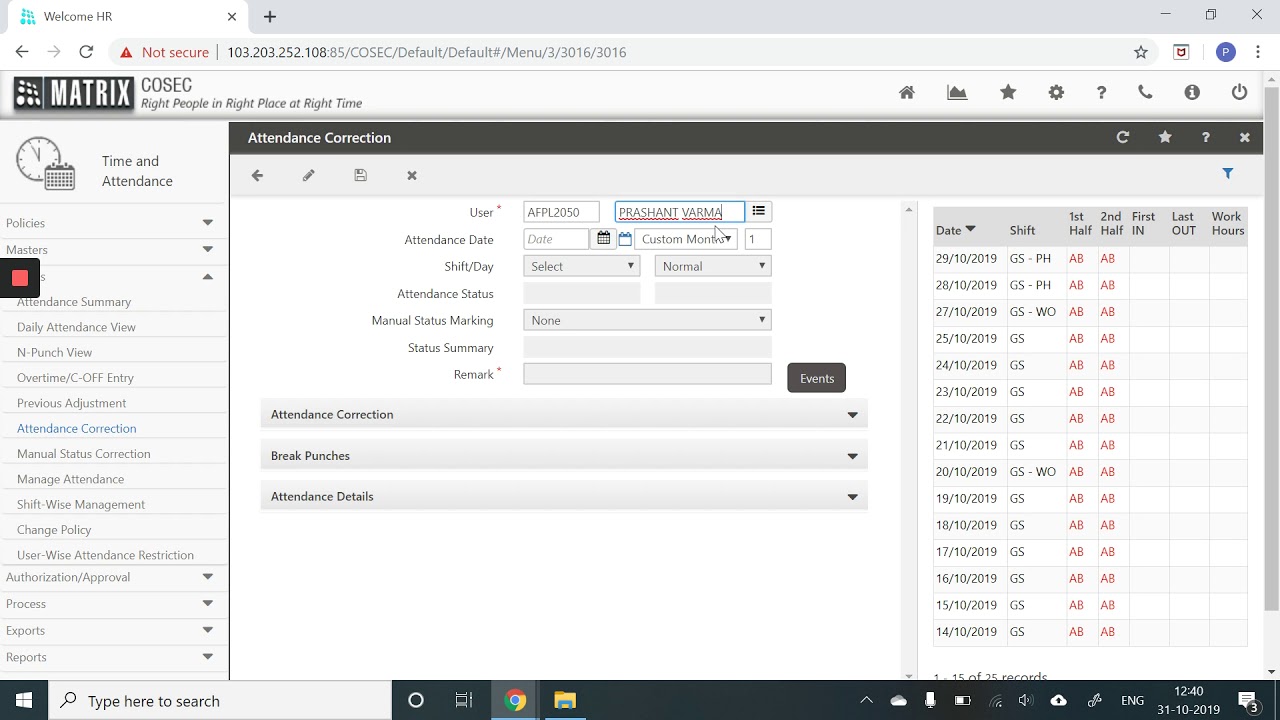Click the cancel X toolbar icon
The height and width of the screenshot is (720, 1280).
(412, 175)
